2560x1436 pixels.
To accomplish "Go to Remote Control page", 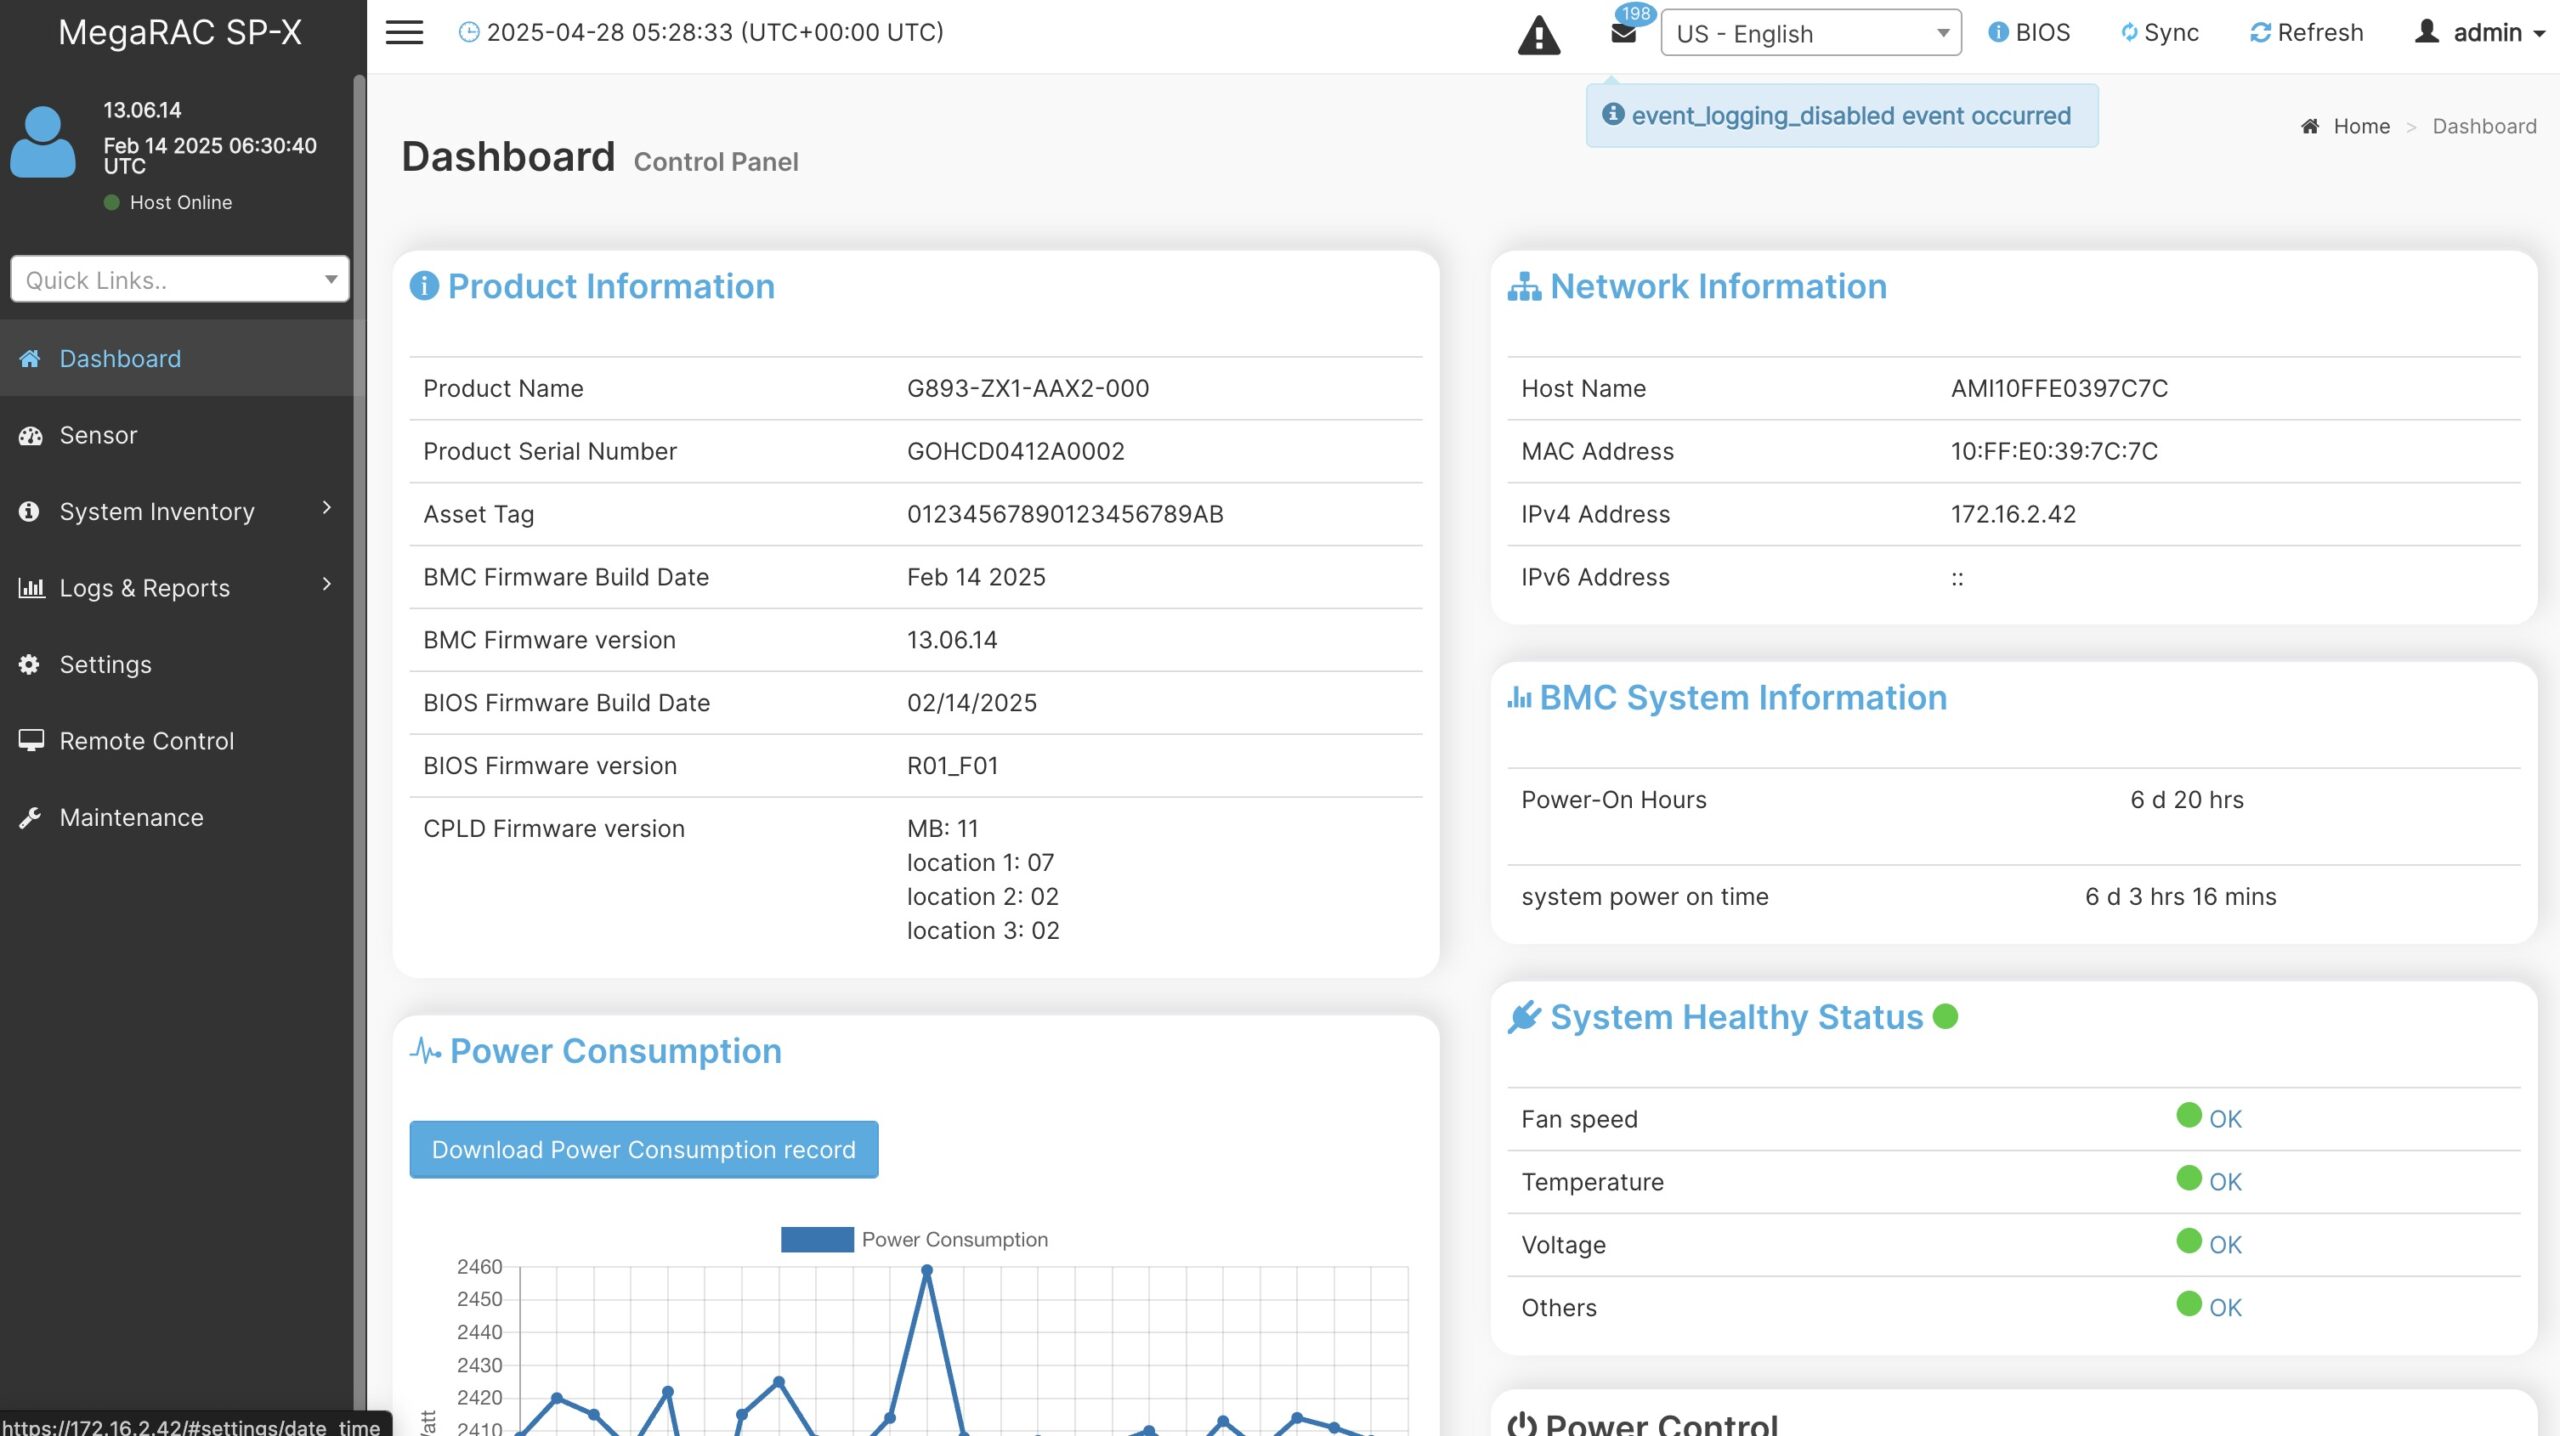I will pos(146,741).
